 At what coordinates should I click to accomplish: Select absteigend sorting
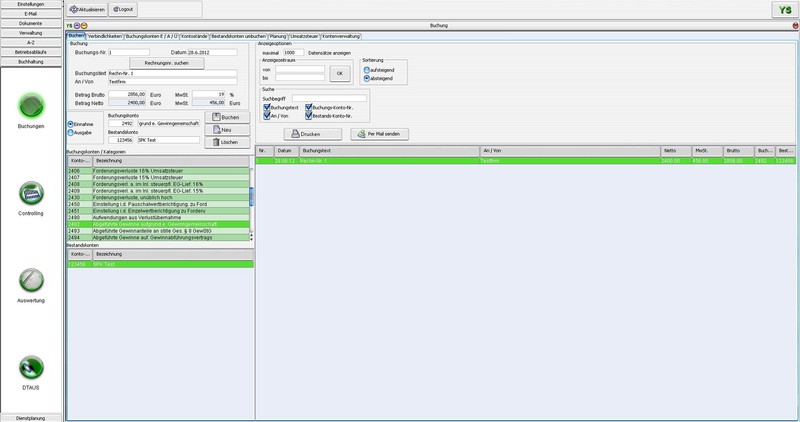tap(366, 79)
